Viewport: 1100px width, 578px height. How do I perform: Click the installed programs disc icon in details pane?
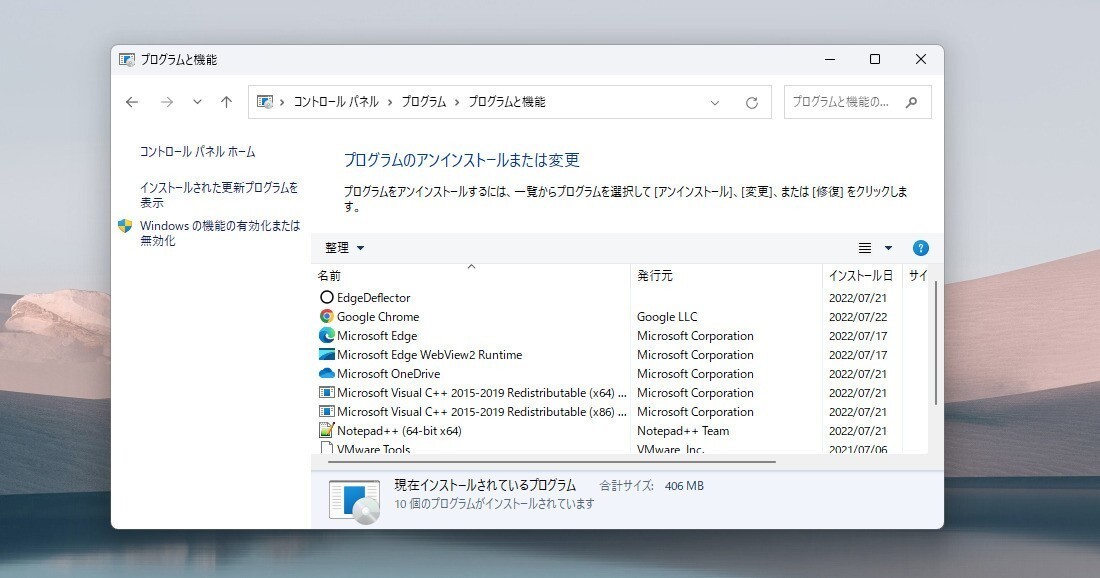click(x=355, y=501)
